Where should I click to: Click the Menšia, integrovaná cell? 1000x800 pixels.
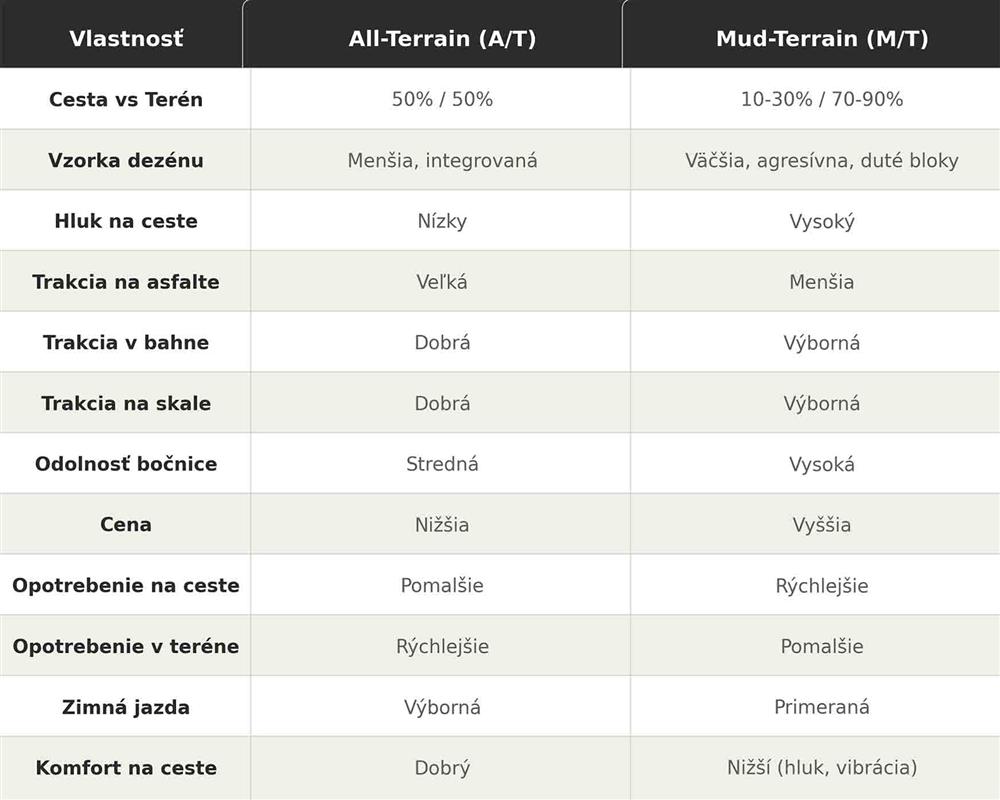[x=442, y=160]
